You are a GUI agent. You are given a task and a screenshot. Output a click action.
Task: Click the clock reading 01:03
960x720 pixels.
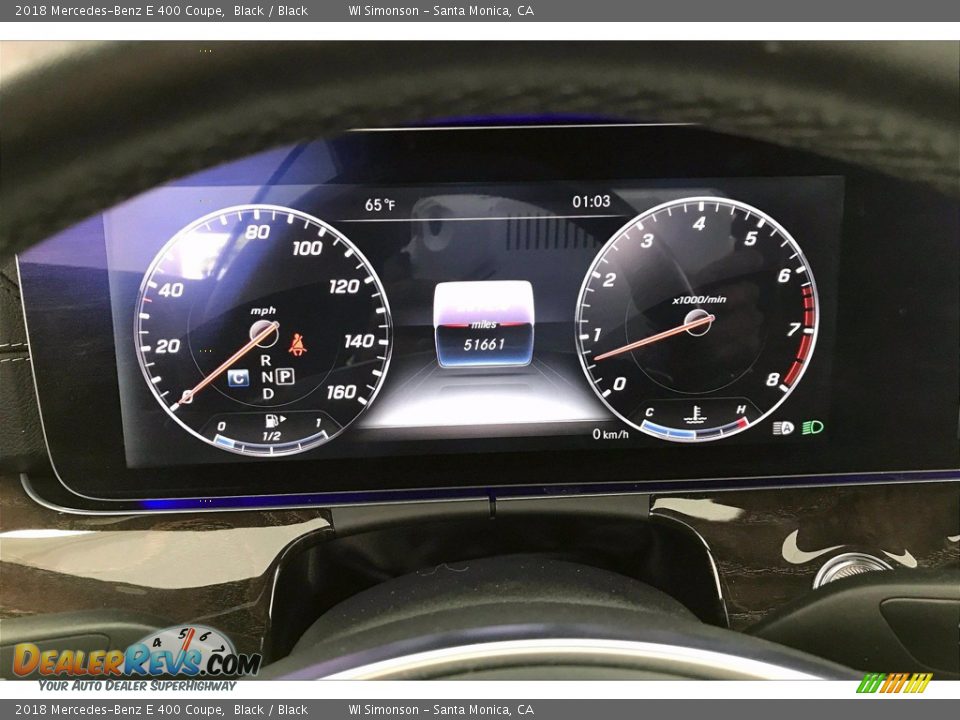click(x=591, y=201)
